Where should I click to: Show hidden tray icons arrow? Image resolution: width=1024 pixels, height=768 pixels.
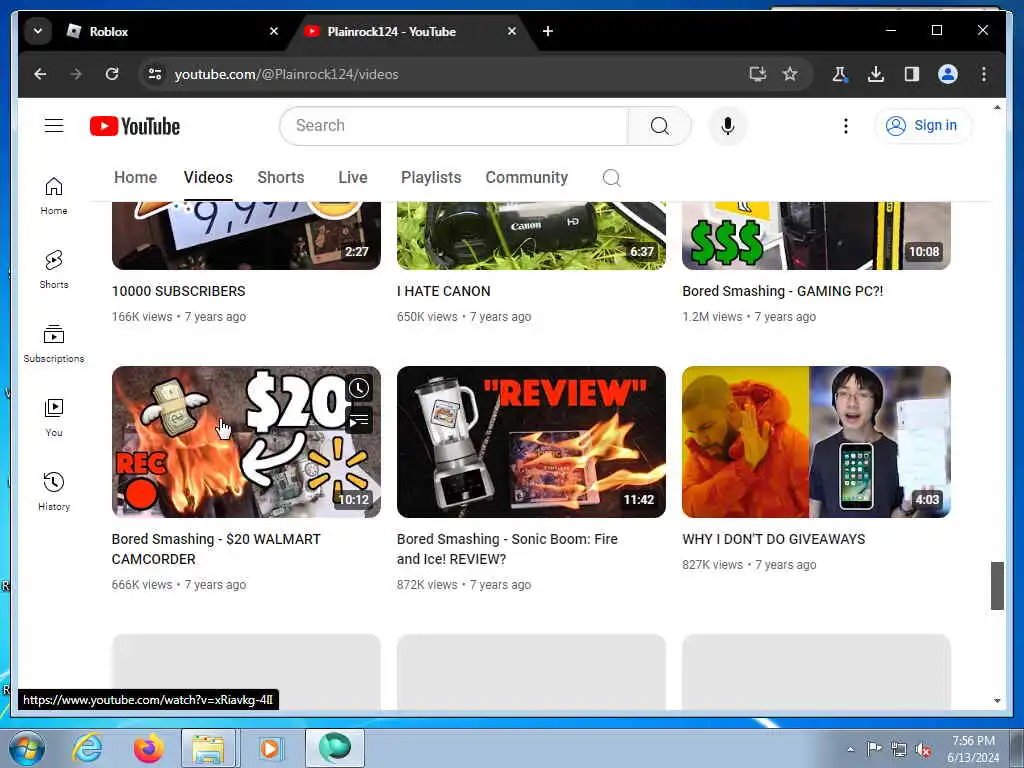(x=850, y=749)
